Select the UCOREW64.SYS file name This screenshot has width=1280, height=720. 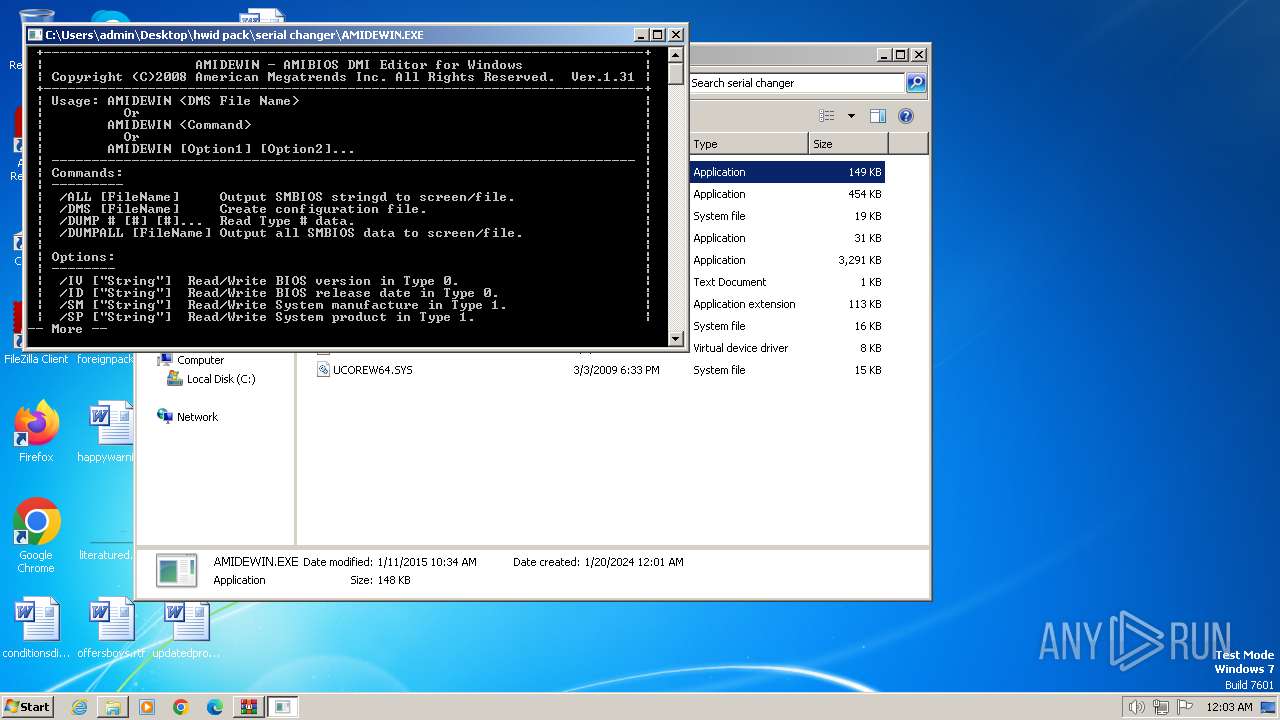click(372, 370)
